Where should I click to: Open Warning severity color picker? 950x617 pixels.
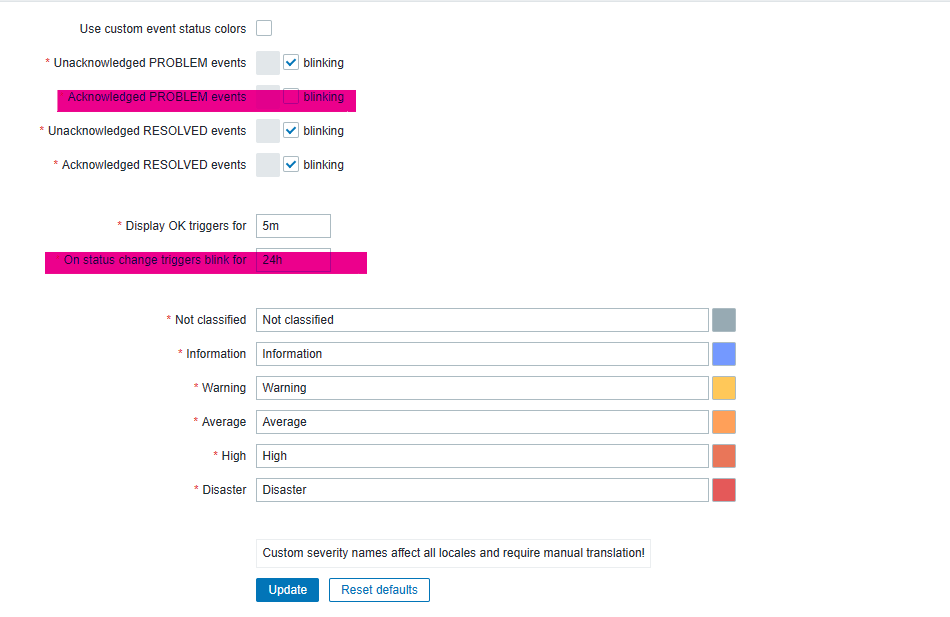[724, 388]
